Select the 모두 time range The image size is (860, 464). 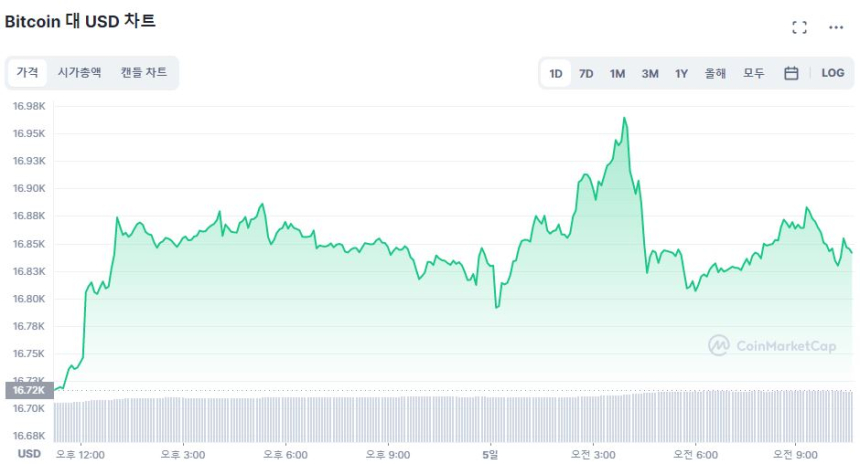(x=754, y=73)
